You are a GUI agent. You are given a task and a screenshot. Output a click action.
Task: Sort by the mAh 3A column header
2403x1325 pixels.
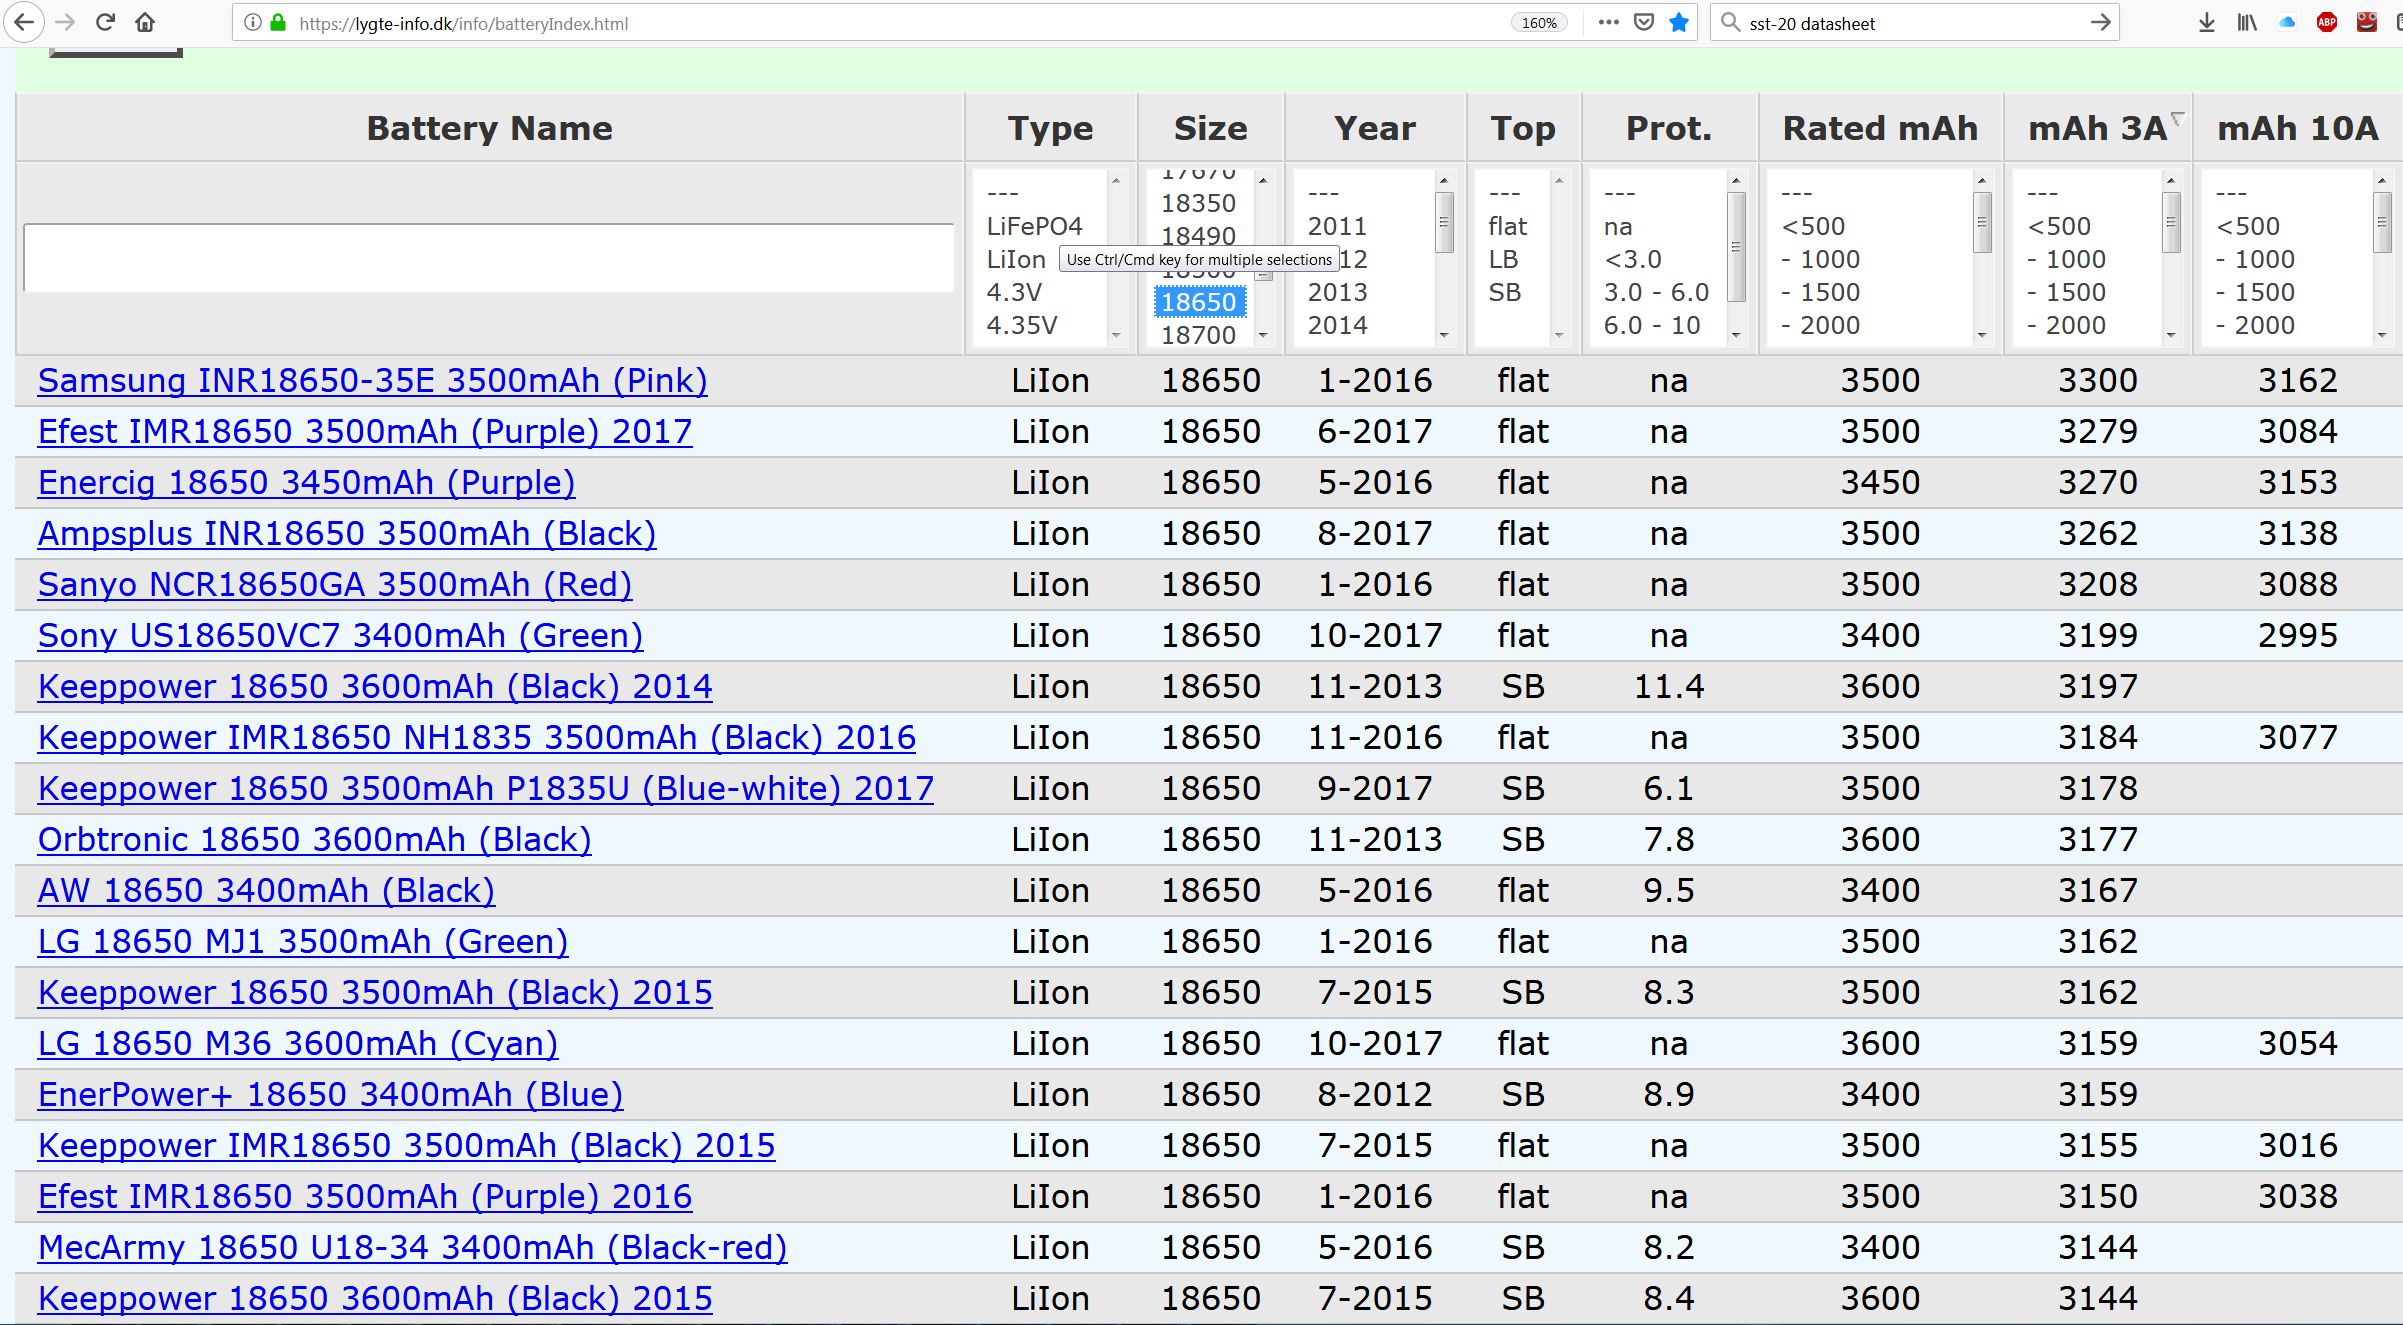2097,128
